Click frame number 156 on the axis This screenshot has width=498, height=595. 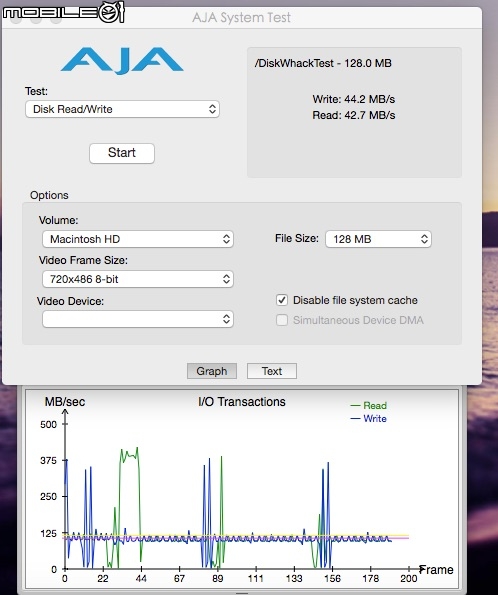333,579
